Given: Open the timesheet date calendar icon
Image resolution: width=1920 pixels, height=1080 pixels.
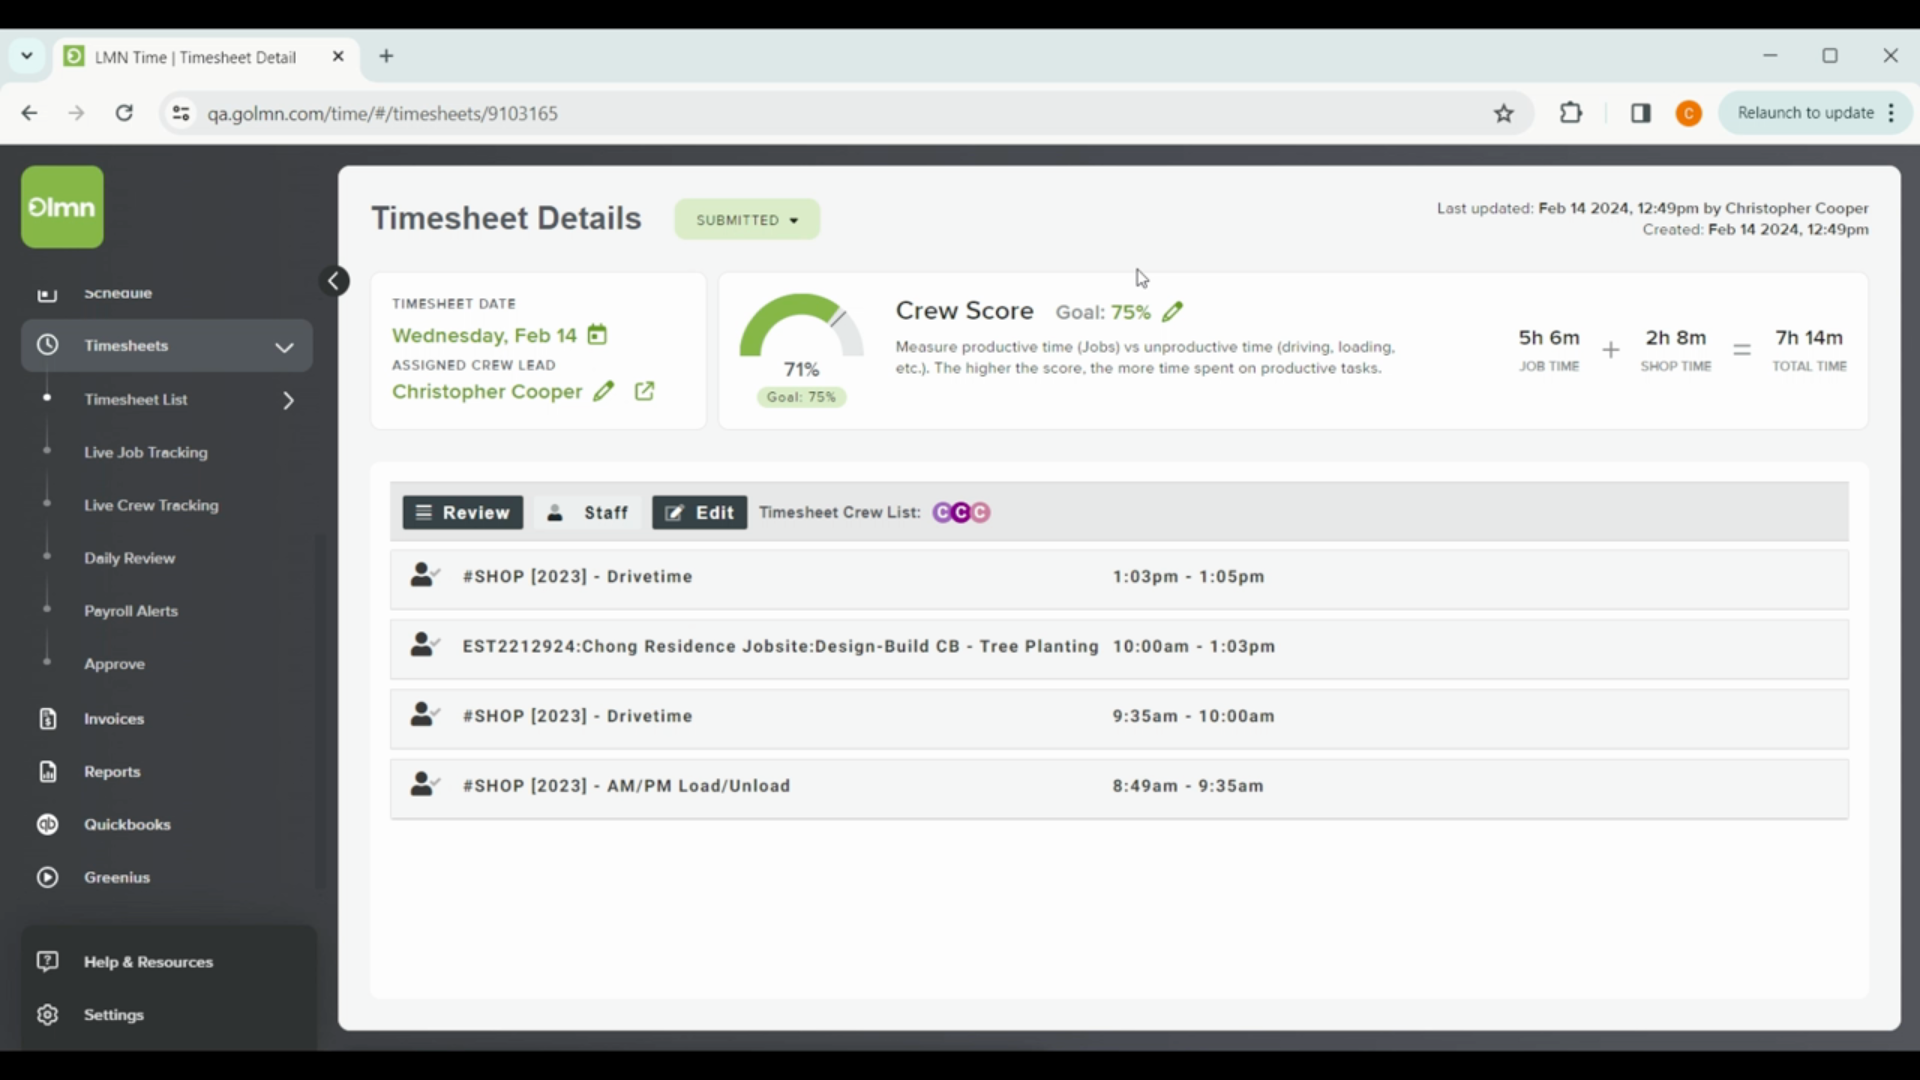Looking at the screenshot, I should coord(597,335).
